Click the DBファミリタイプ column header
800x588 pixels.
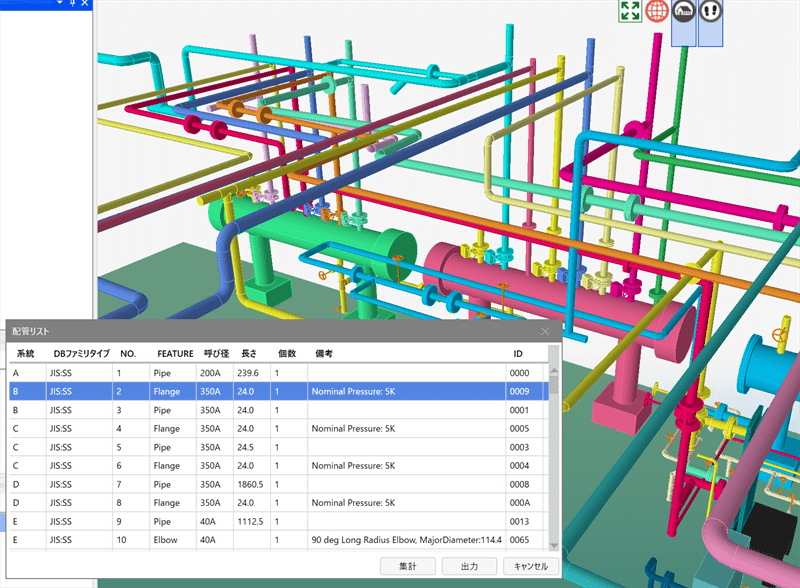[x=81, y=354]
